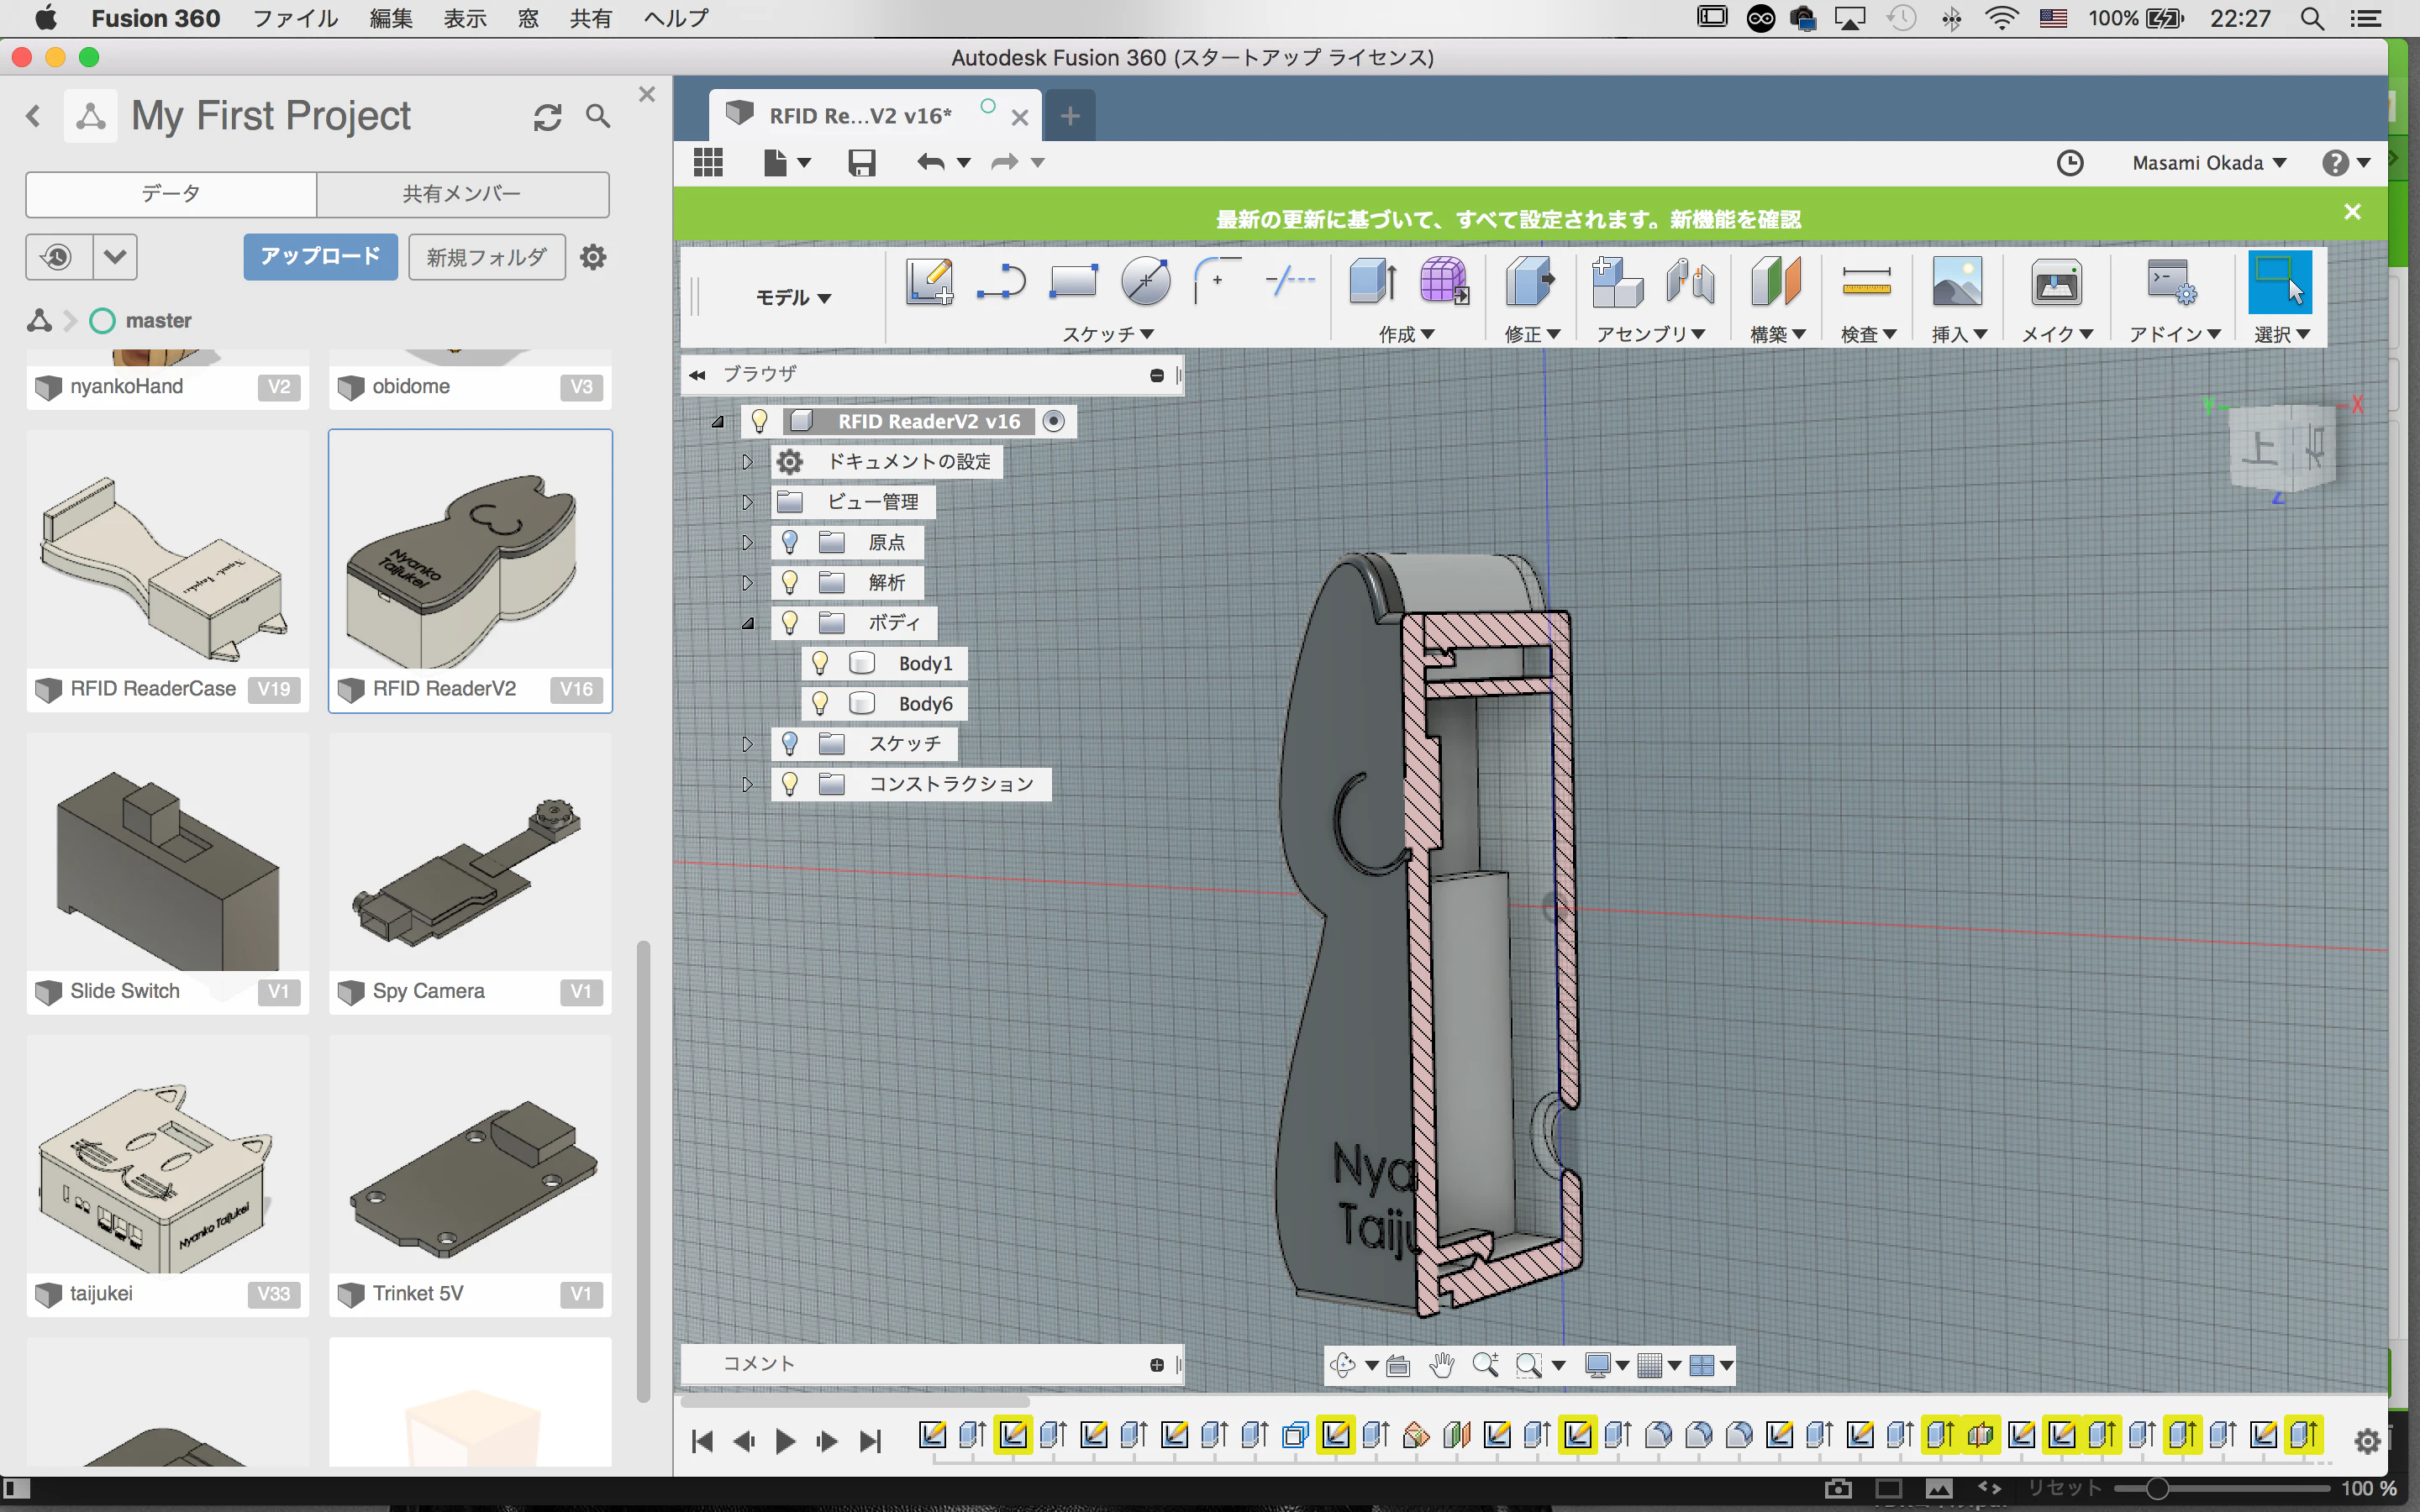Collapse the ボディ tree node

(748, 623)
